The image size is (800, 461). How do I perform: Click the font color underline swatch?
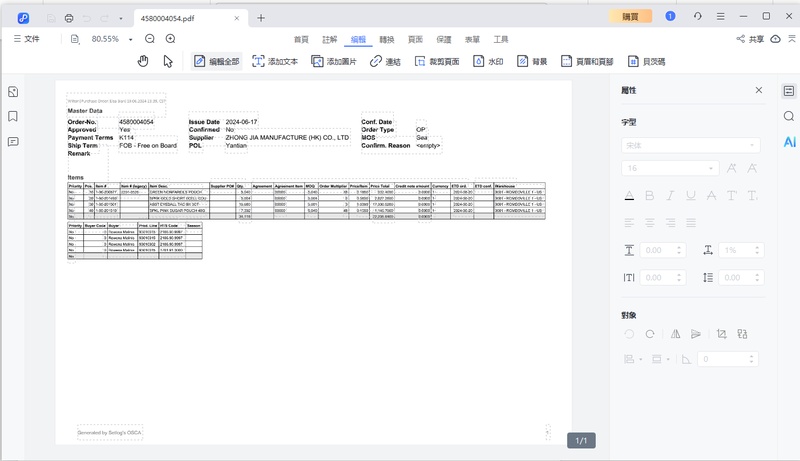coord(629,194)
